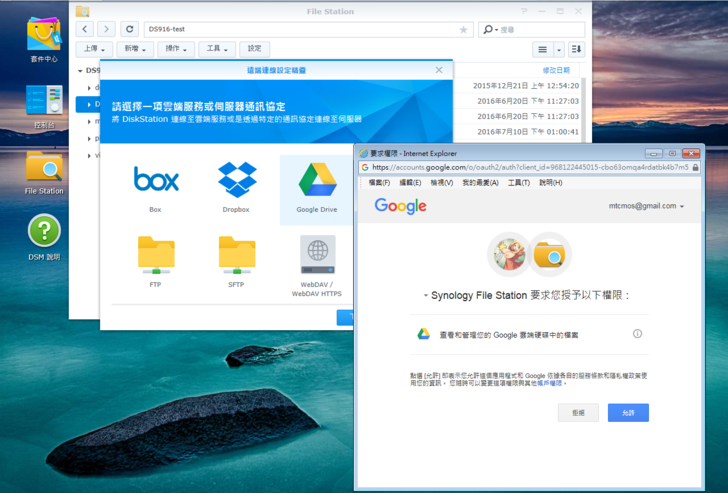Click the info icon beside Drive permission
This screenshot has width=728, height=493.
637,334
